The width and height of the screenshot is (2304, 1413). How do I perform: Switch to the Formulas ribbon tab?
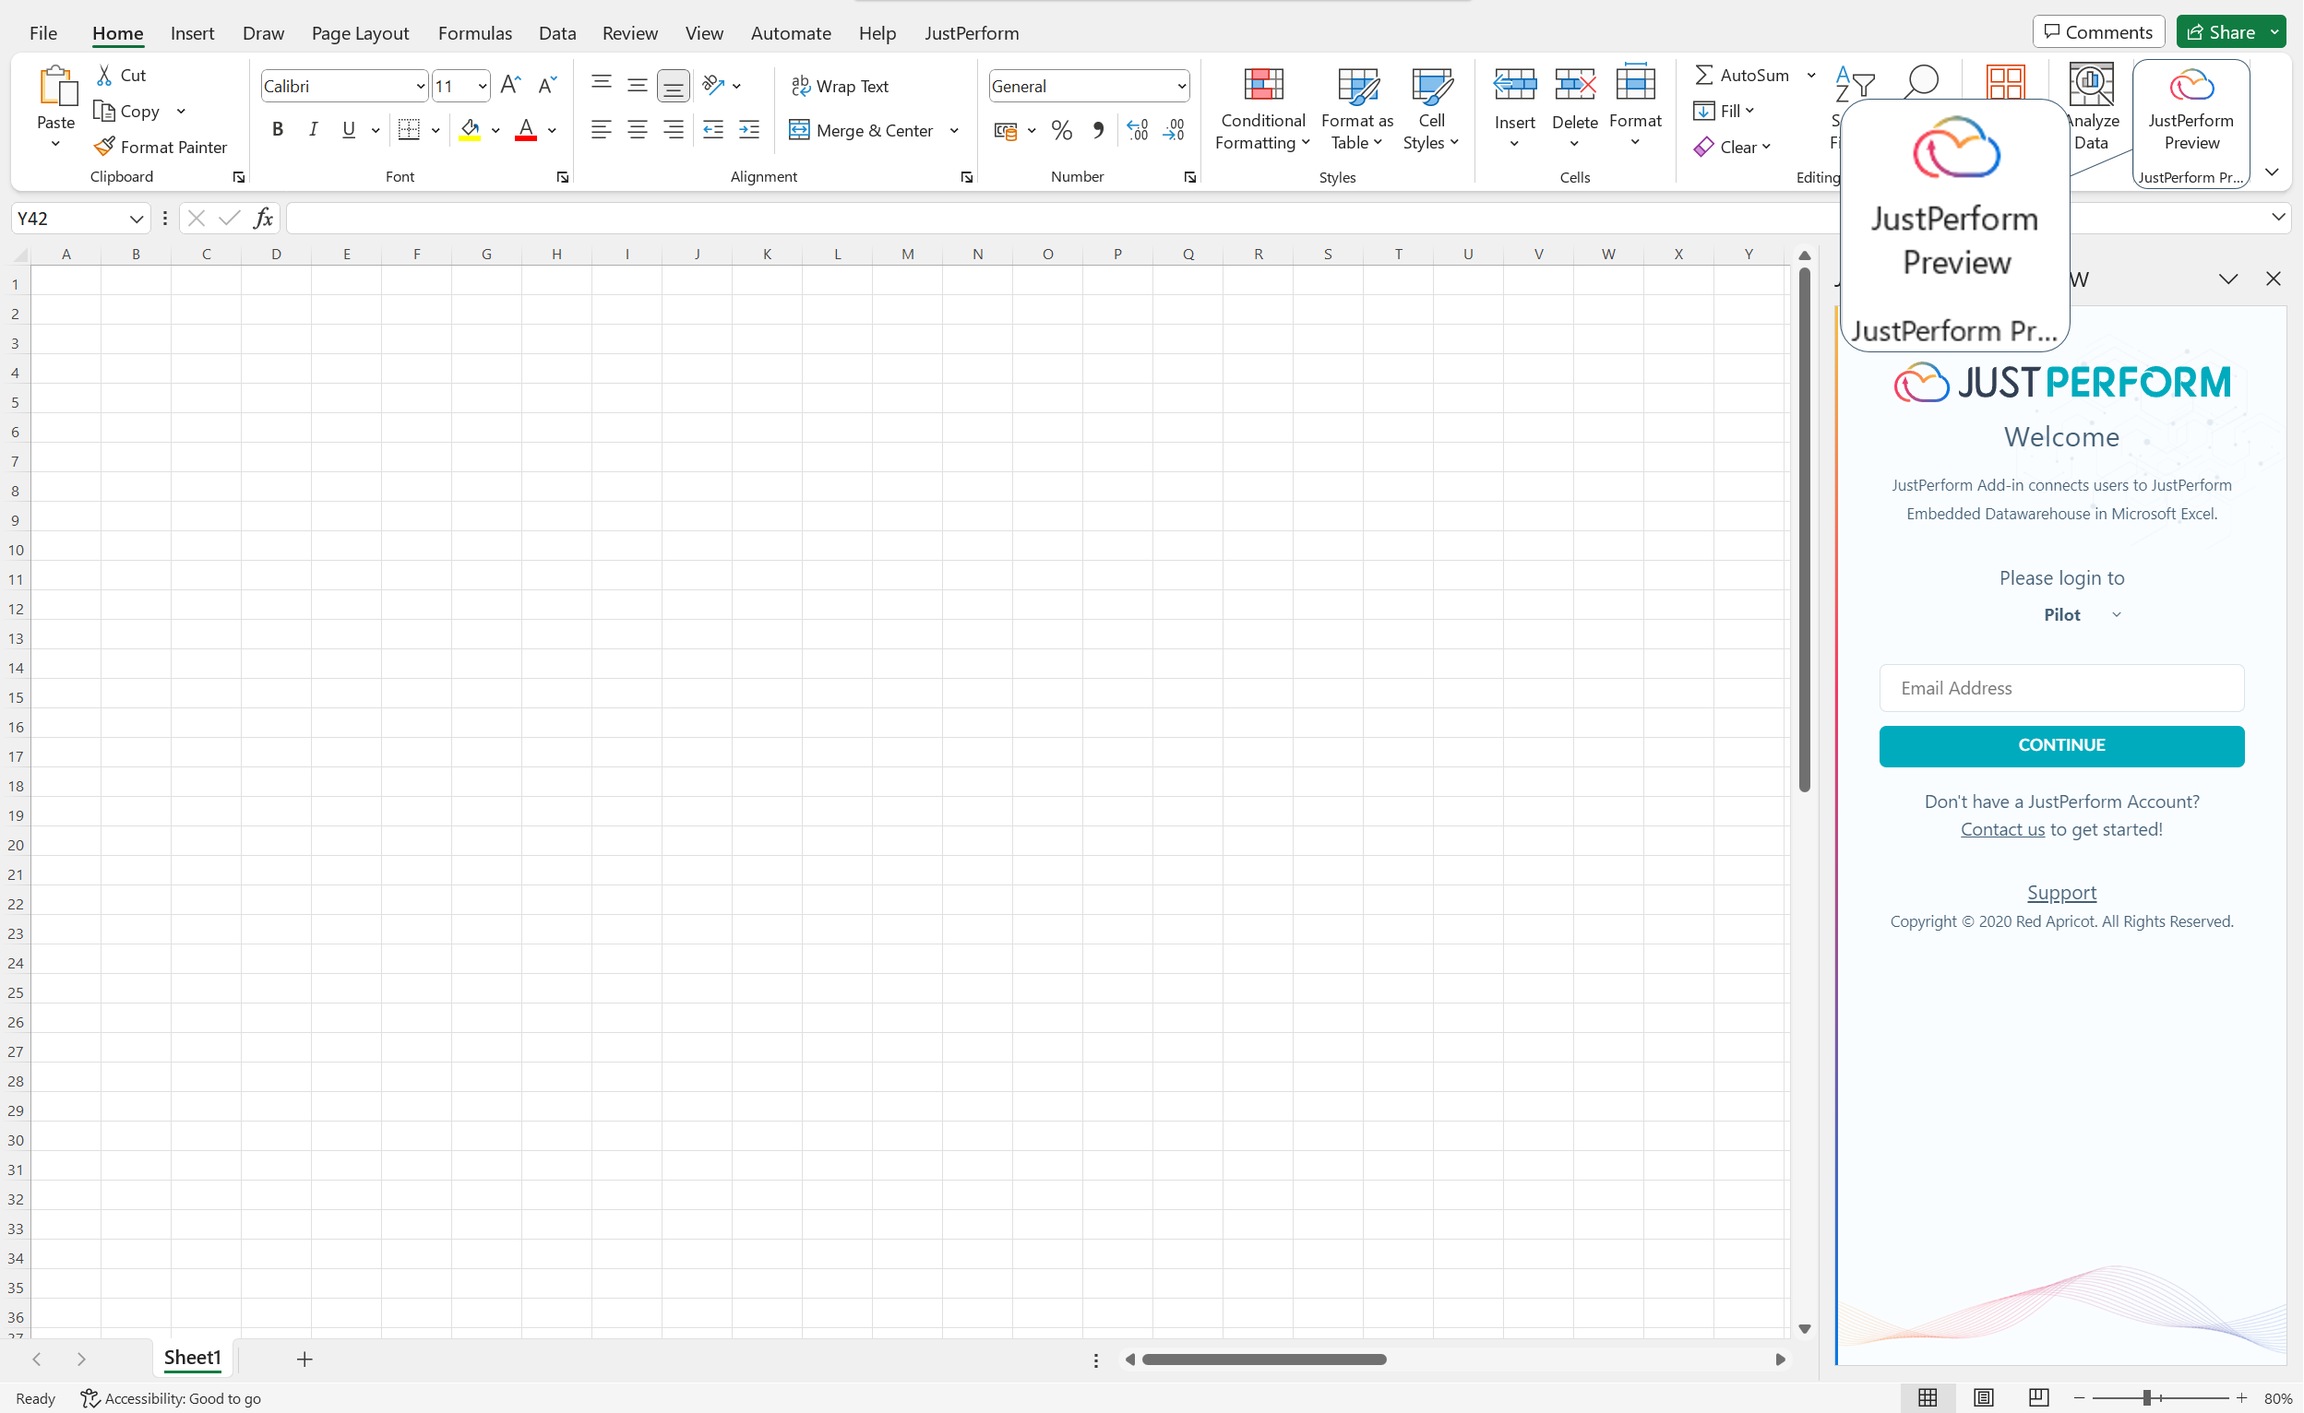pos(475,32)
